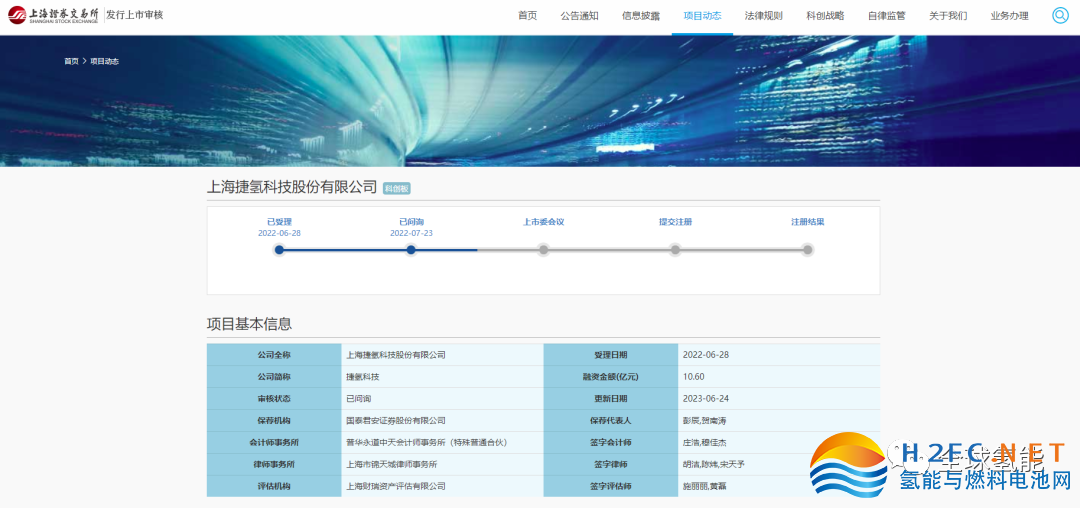Select the 项目动态 menu tab
This screenshot has width=1080, height=508.
(x=703, y=16)
